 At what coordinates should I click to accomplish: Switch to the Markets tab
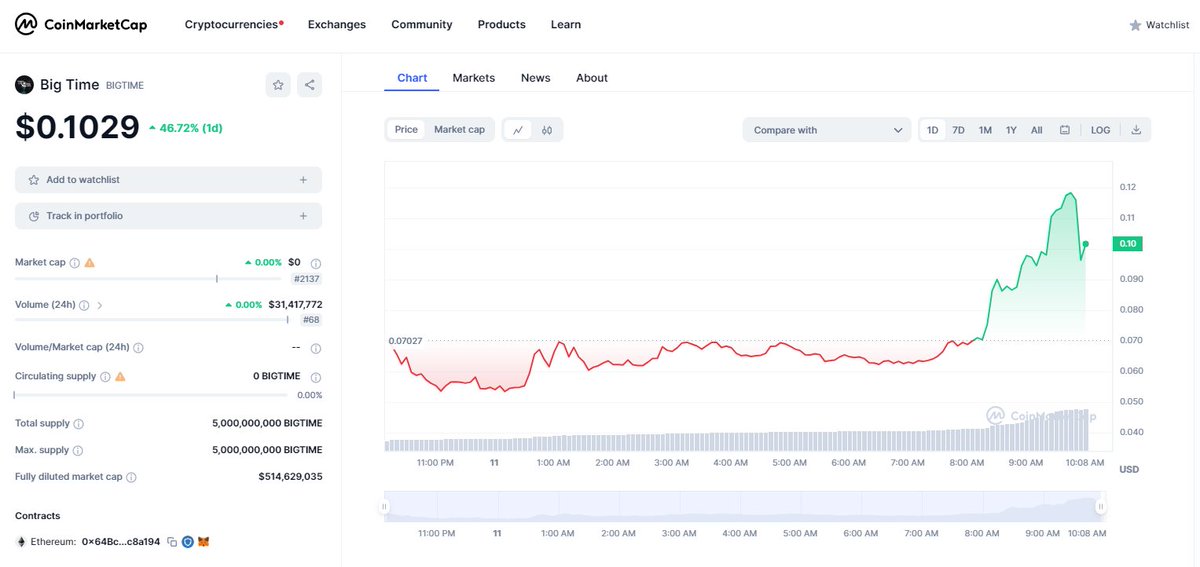[474, 78]
